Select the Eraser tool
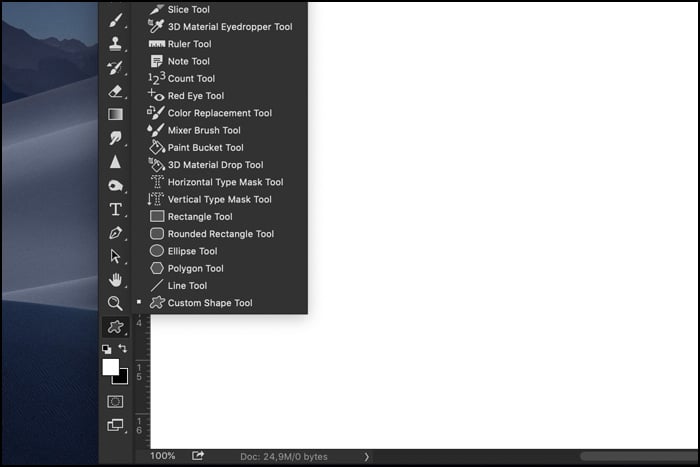Image resolution: width=700 pixels, height=467 pixels. (x=115, y=91)
